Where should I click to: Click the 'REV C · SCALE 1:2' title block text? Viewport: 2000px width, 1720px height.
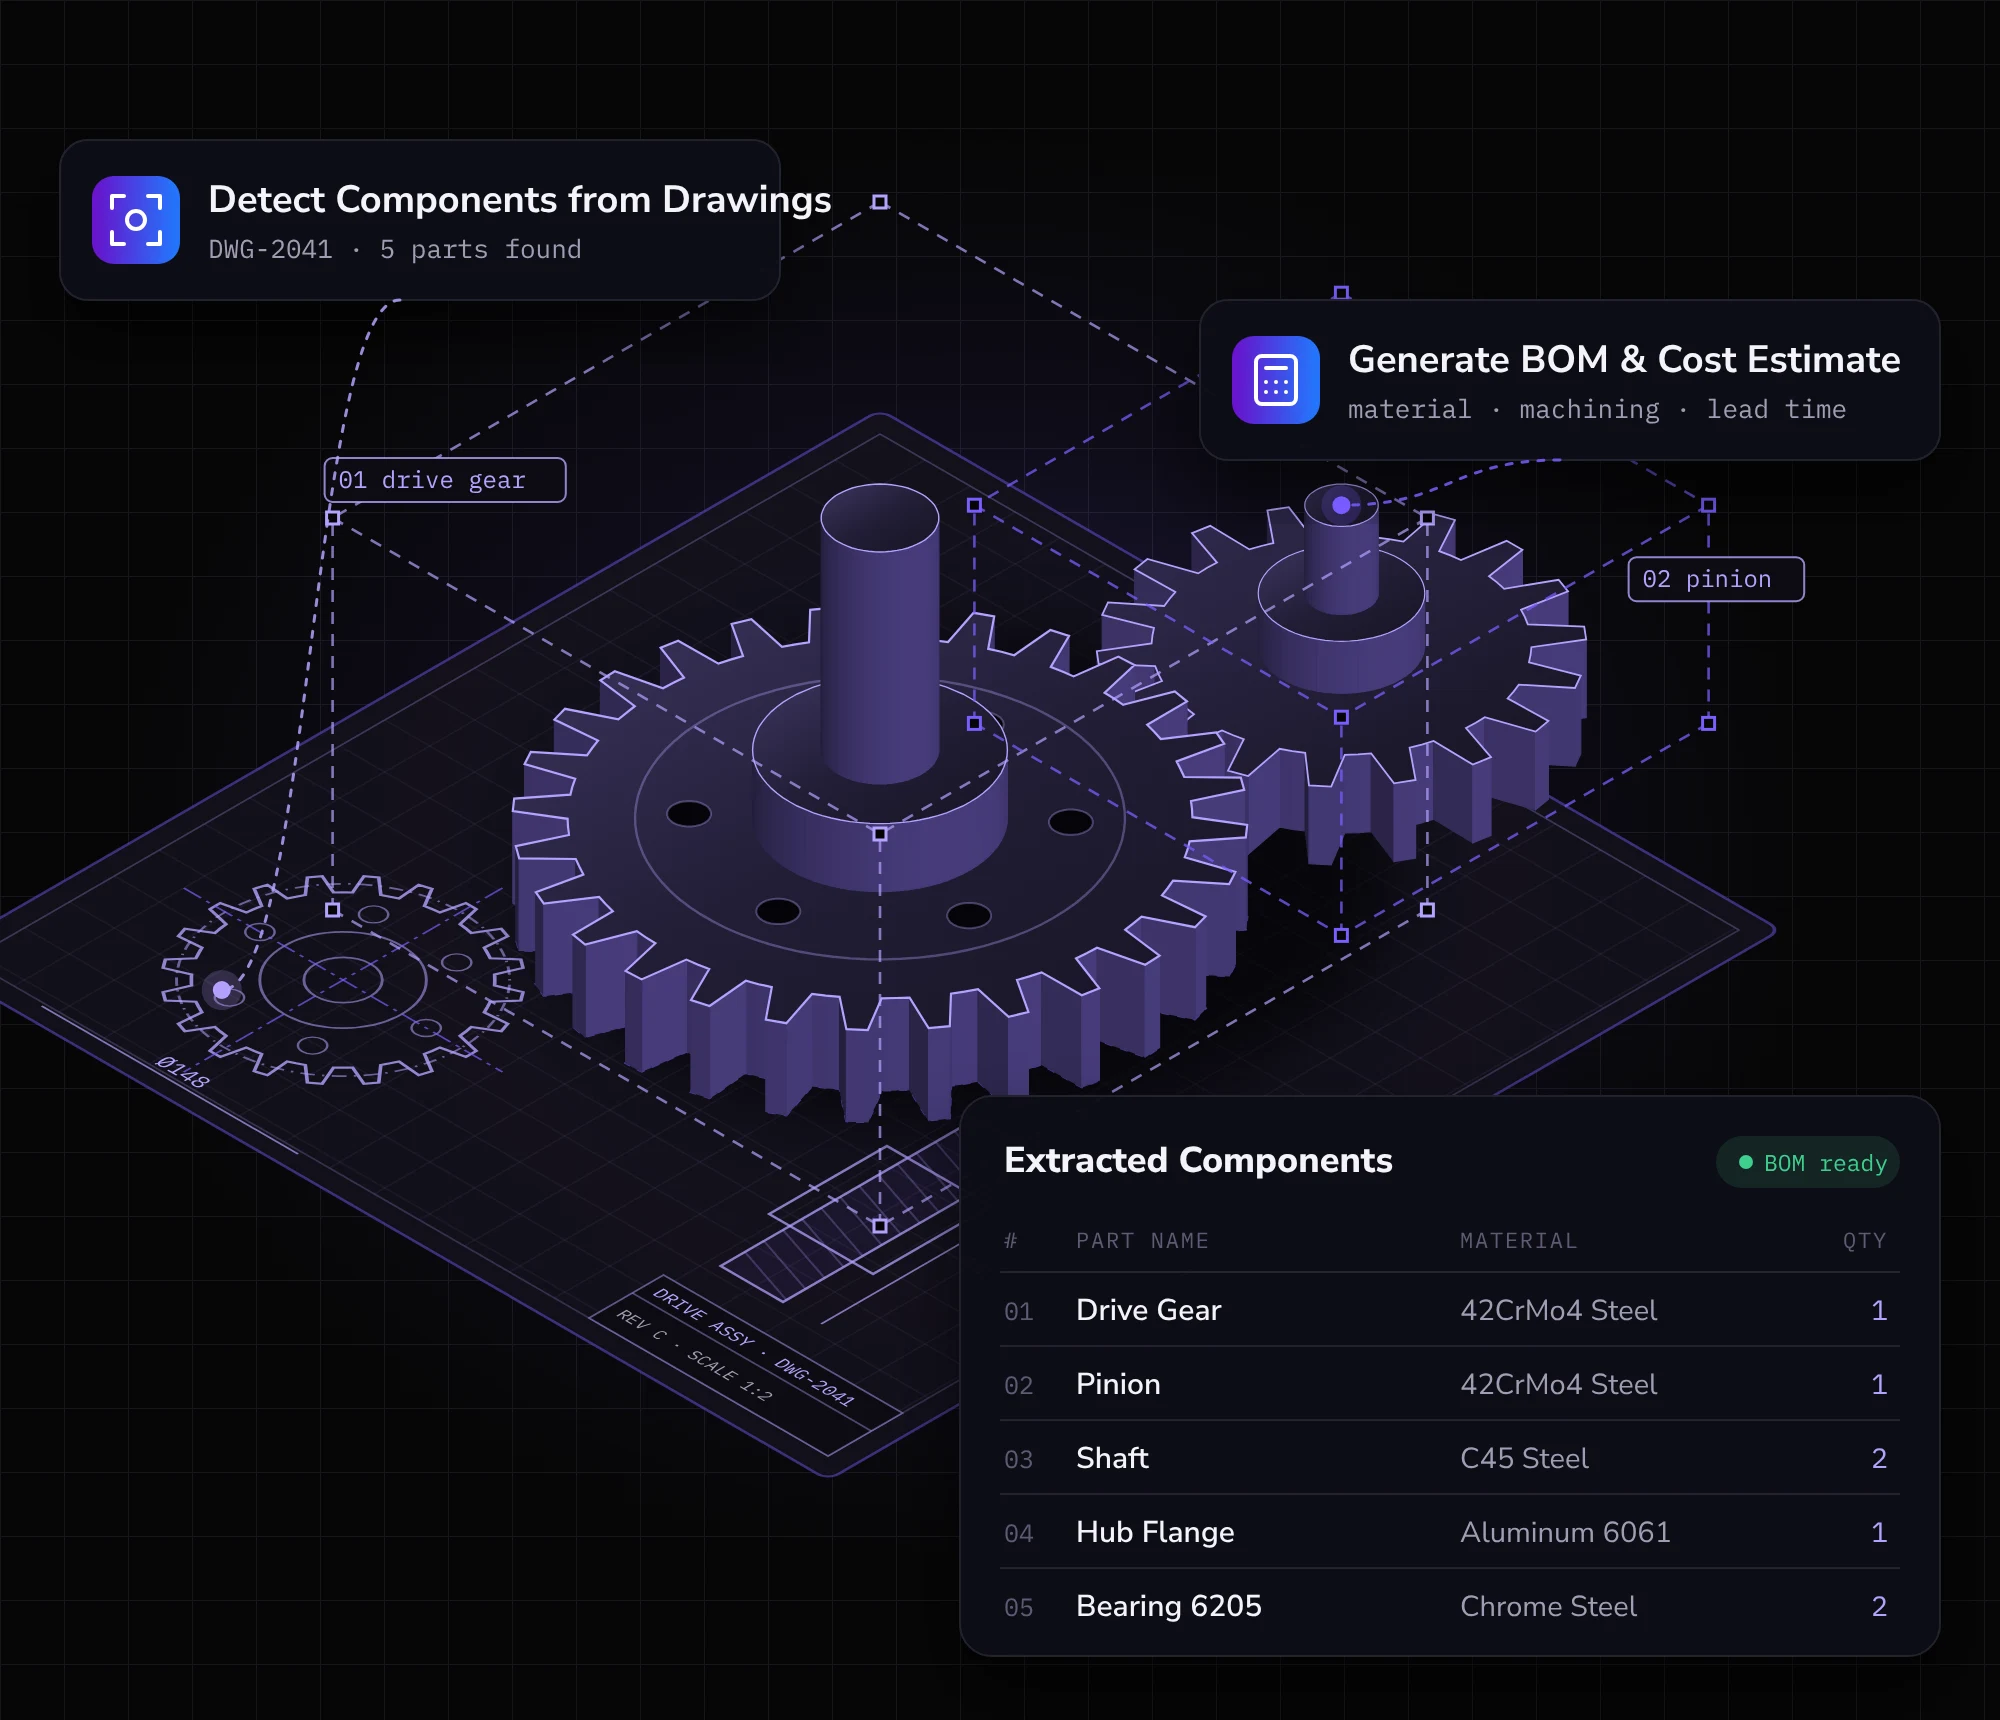(x=694, y=1355)
